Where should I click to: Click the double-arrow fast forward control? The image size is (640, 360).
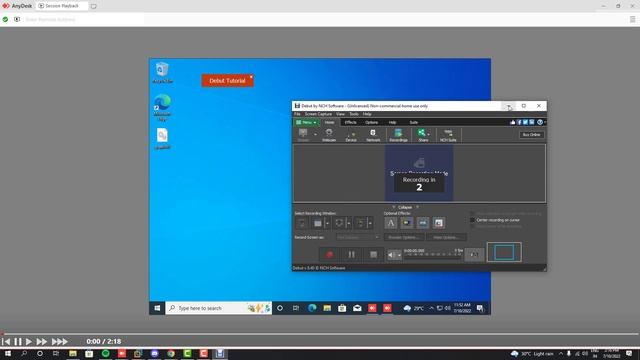[x=42, y=341]
